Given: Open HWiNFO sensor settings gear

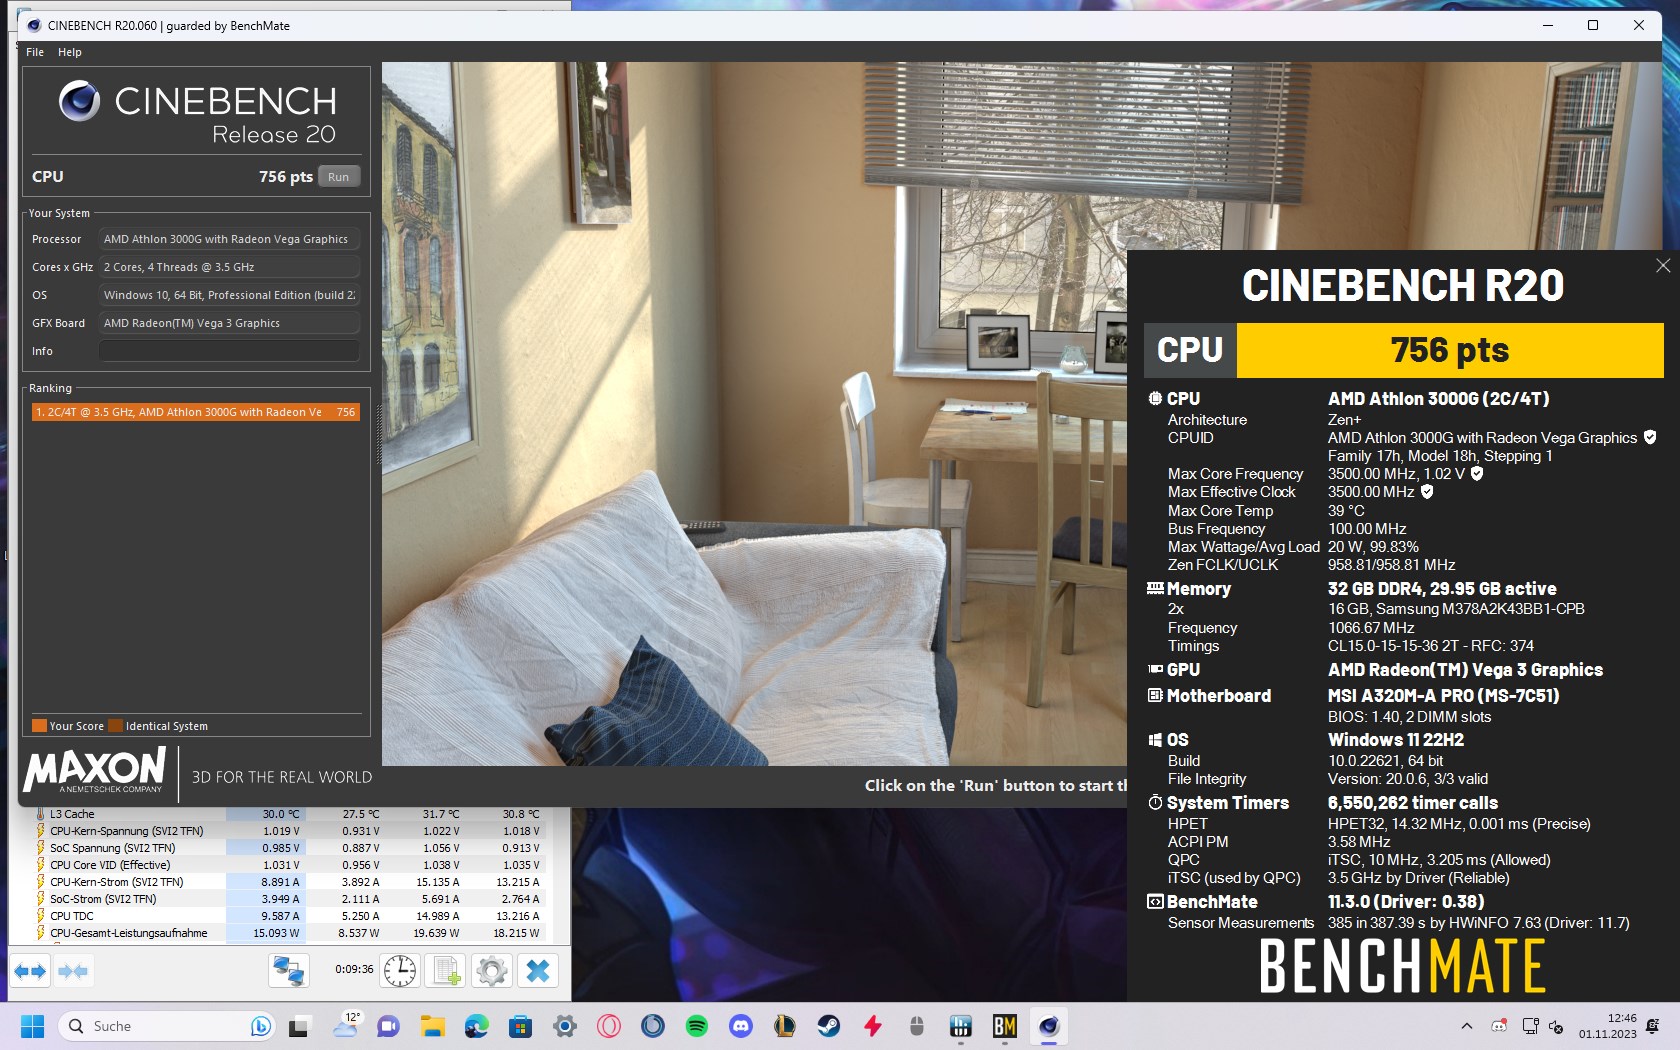Looking at the screenshot, I should point(491,970).
